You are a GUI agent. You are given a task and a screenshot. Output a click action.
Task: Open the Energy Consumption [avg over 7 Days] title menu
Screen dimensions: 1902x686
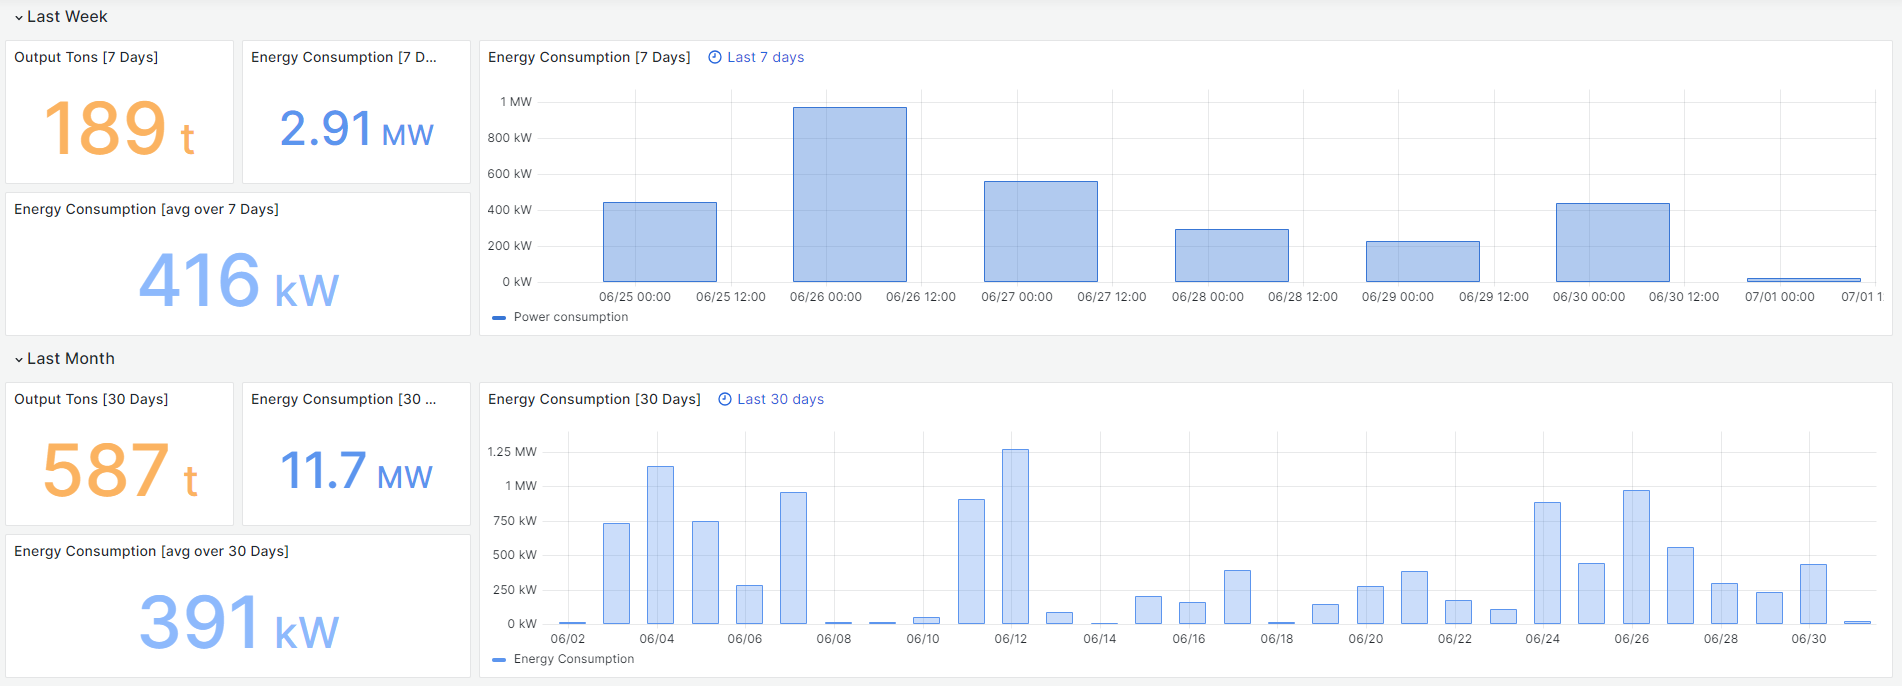[x=146, y=210]
